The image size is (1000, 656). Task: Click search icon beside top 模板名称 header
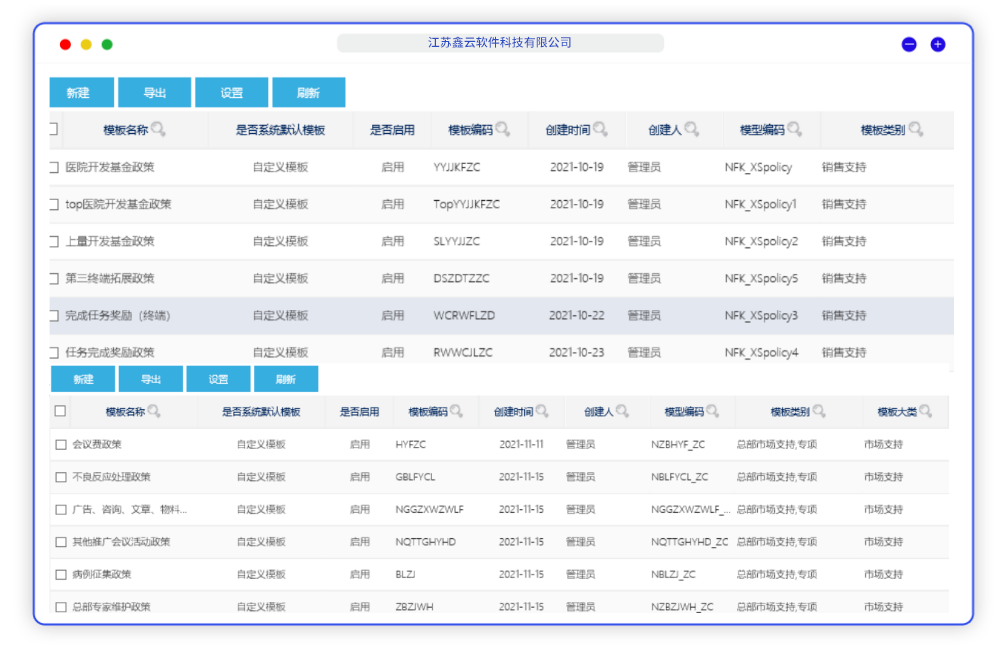point(158,130)
